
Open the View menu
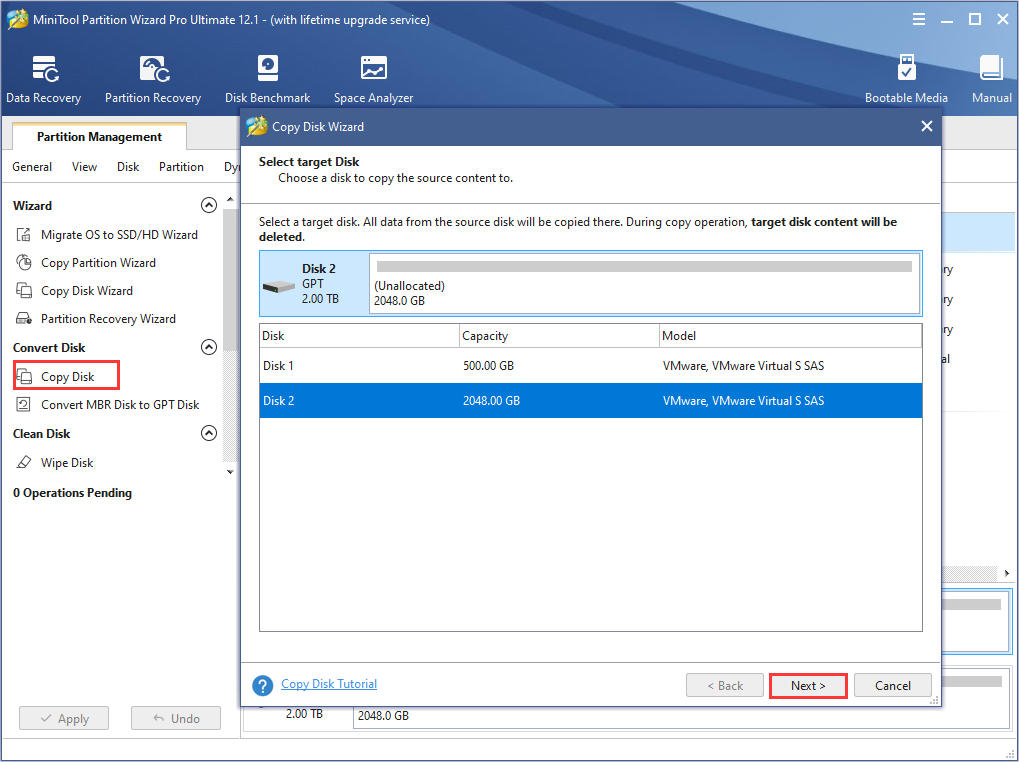pyautogui.click(x=84, y=167)
